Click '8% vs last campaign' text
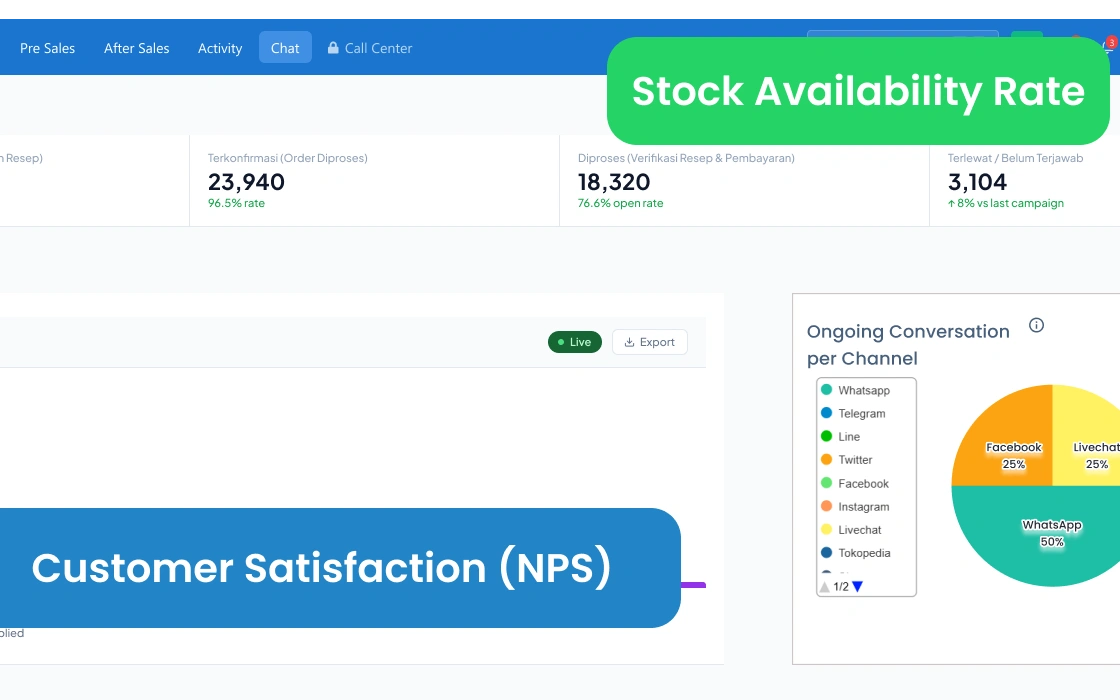The width and height of the screenshot is (1120, 700). [1006, 204]
